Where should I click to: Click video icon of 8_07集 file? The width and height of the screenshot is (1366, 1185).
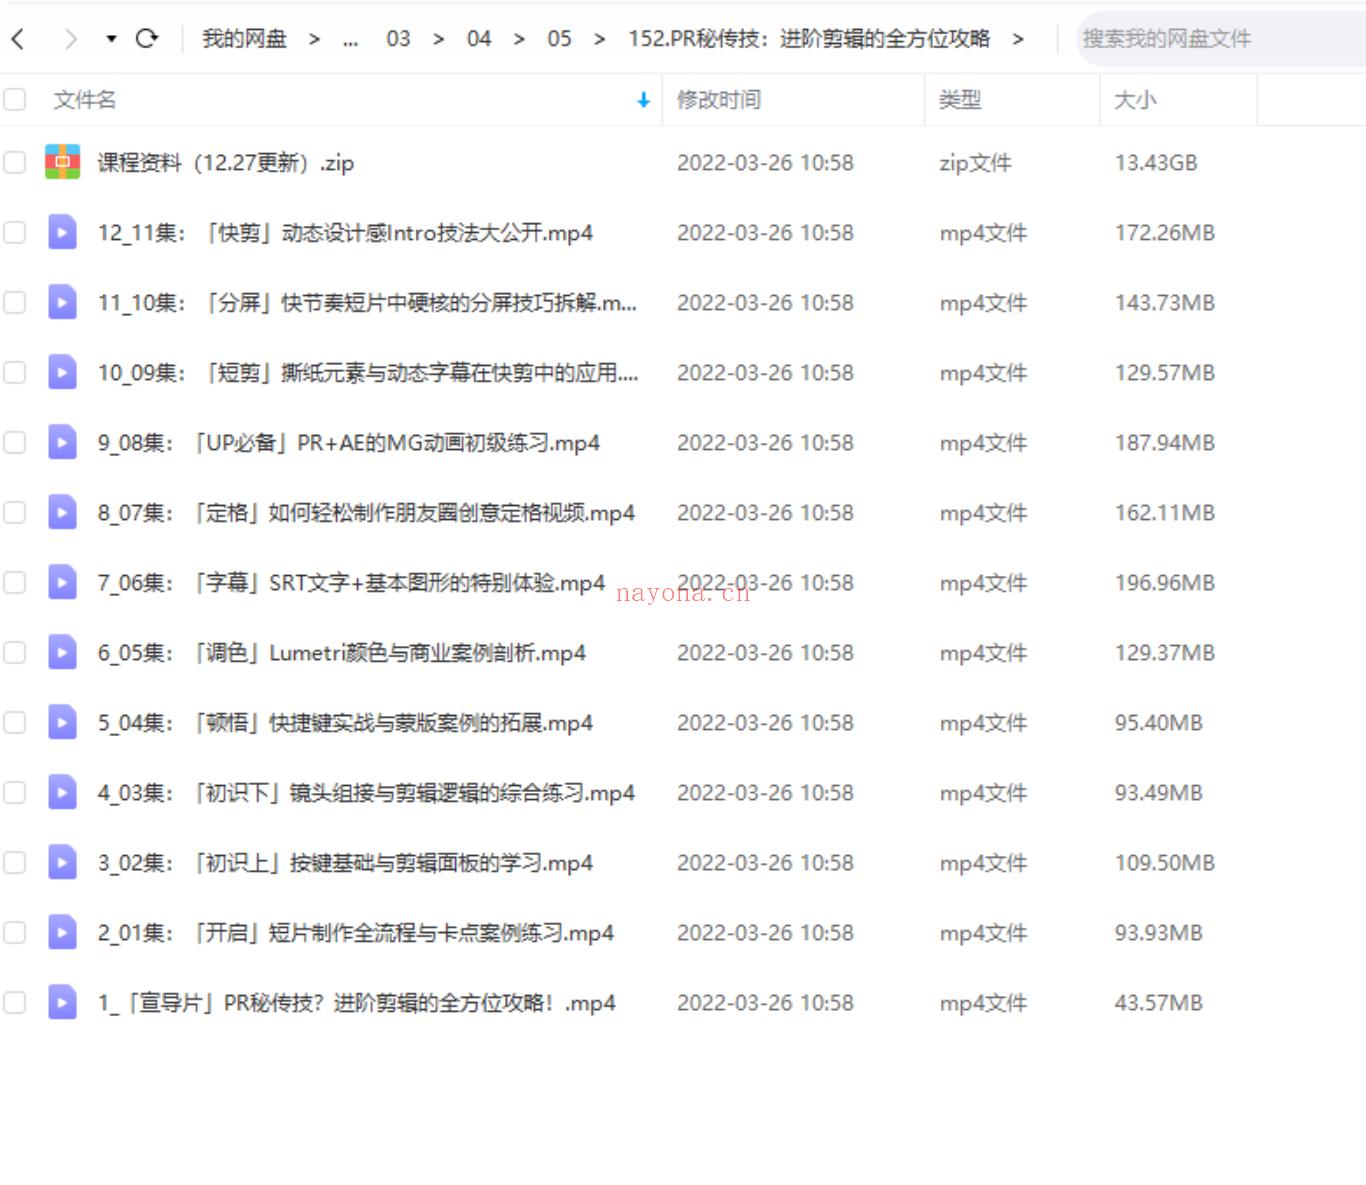click(x=62, y=512)
